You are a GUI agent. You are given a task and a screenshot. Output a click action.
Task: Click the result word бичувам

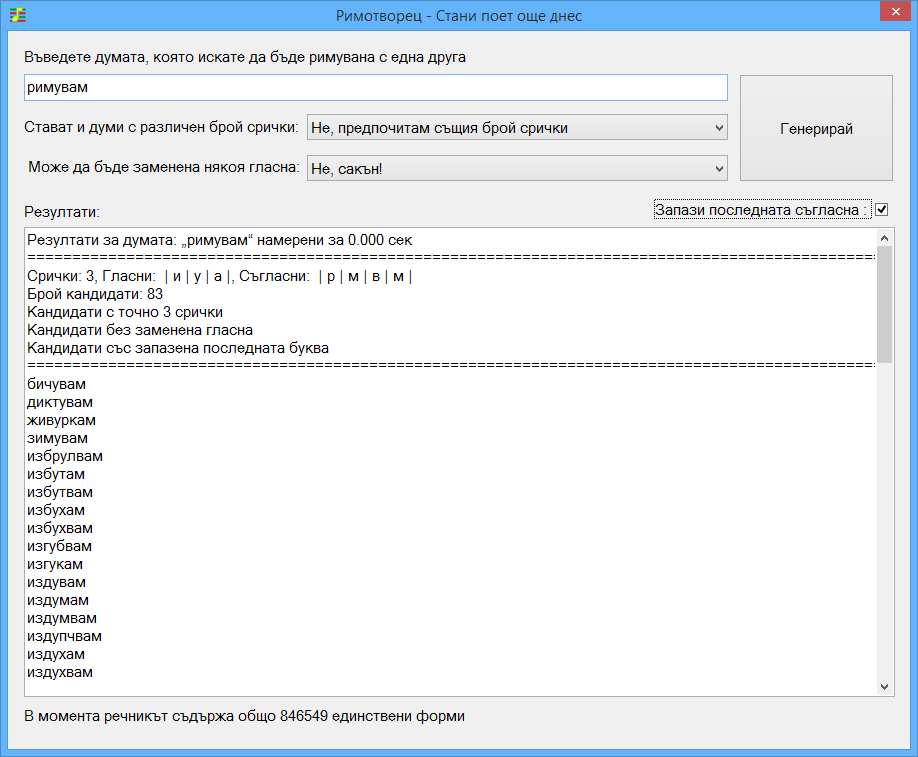(x=56, y=384)
